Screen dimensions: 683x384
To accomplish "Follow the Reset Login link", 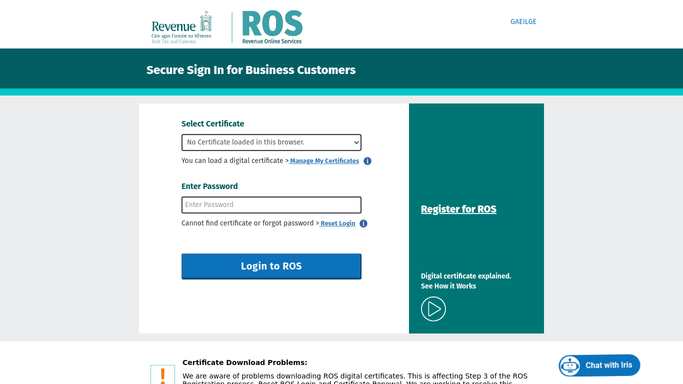I will [338, 223].
